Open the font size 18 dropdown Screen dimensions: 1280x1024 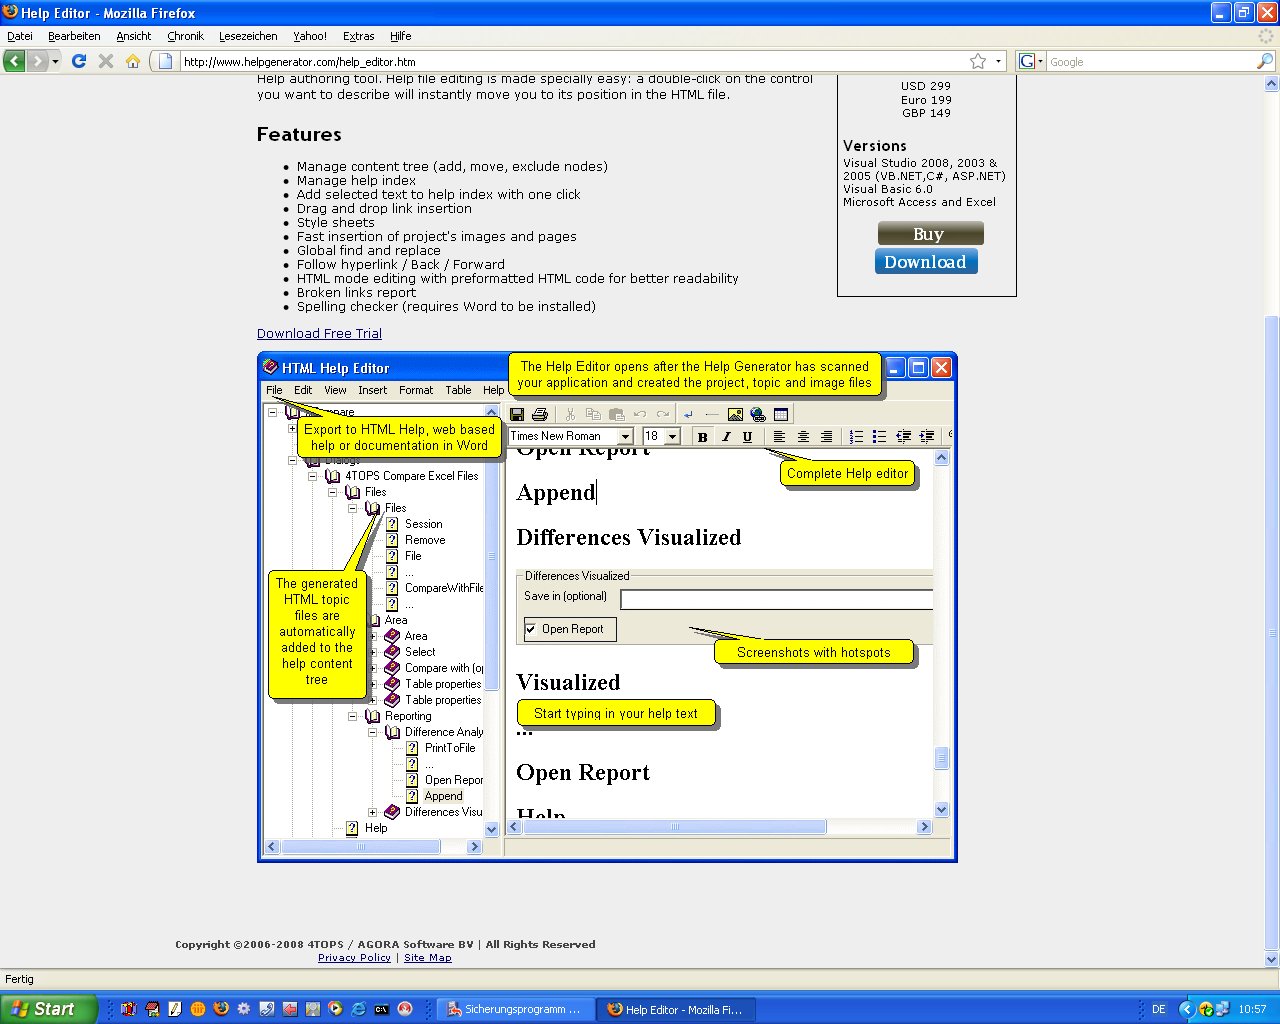pyautogui.click(x=673, y=437)
